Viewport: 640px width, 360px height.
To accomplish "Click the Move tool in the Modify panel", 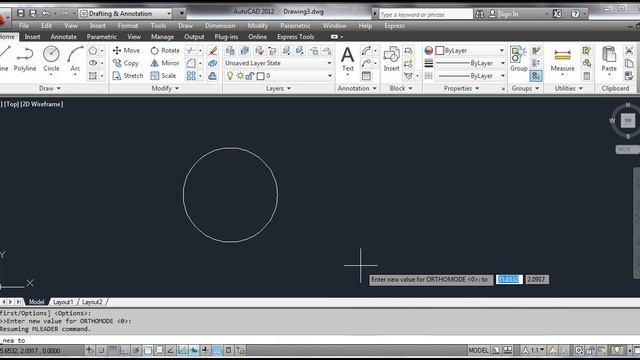I will point(127,50).
